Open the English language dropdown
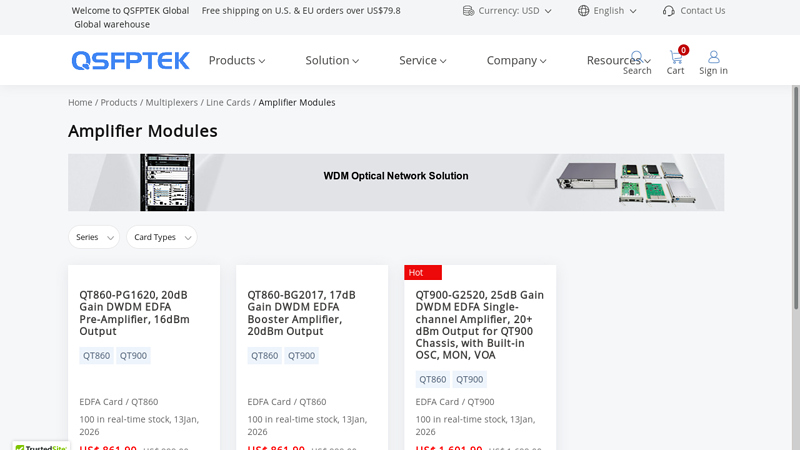800x450 pixels. tap(608, 11)
